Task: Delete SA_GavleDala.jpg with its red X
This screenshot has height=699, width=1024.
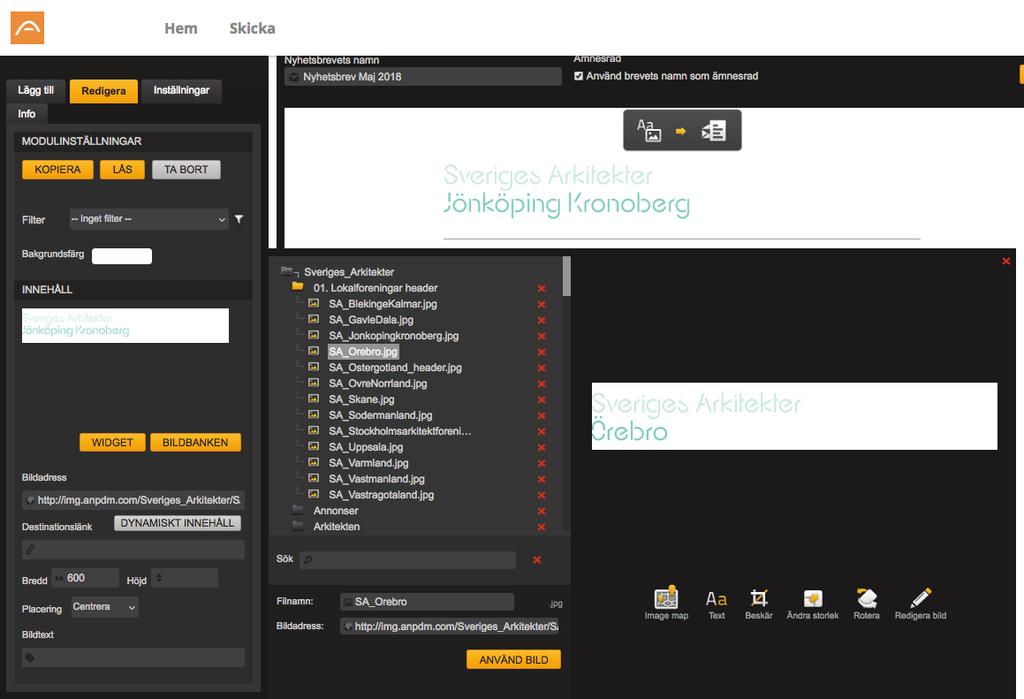Action: 541,320
